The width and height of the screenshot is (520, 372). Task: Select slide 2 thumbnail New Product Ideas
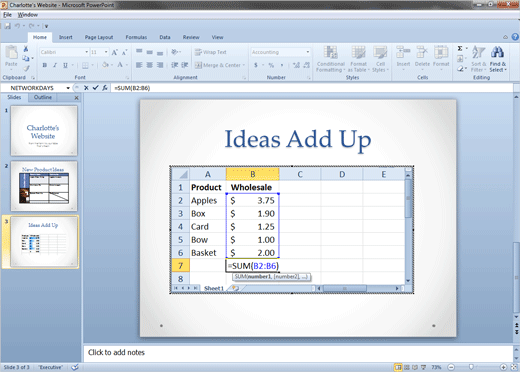pos(44,186)
